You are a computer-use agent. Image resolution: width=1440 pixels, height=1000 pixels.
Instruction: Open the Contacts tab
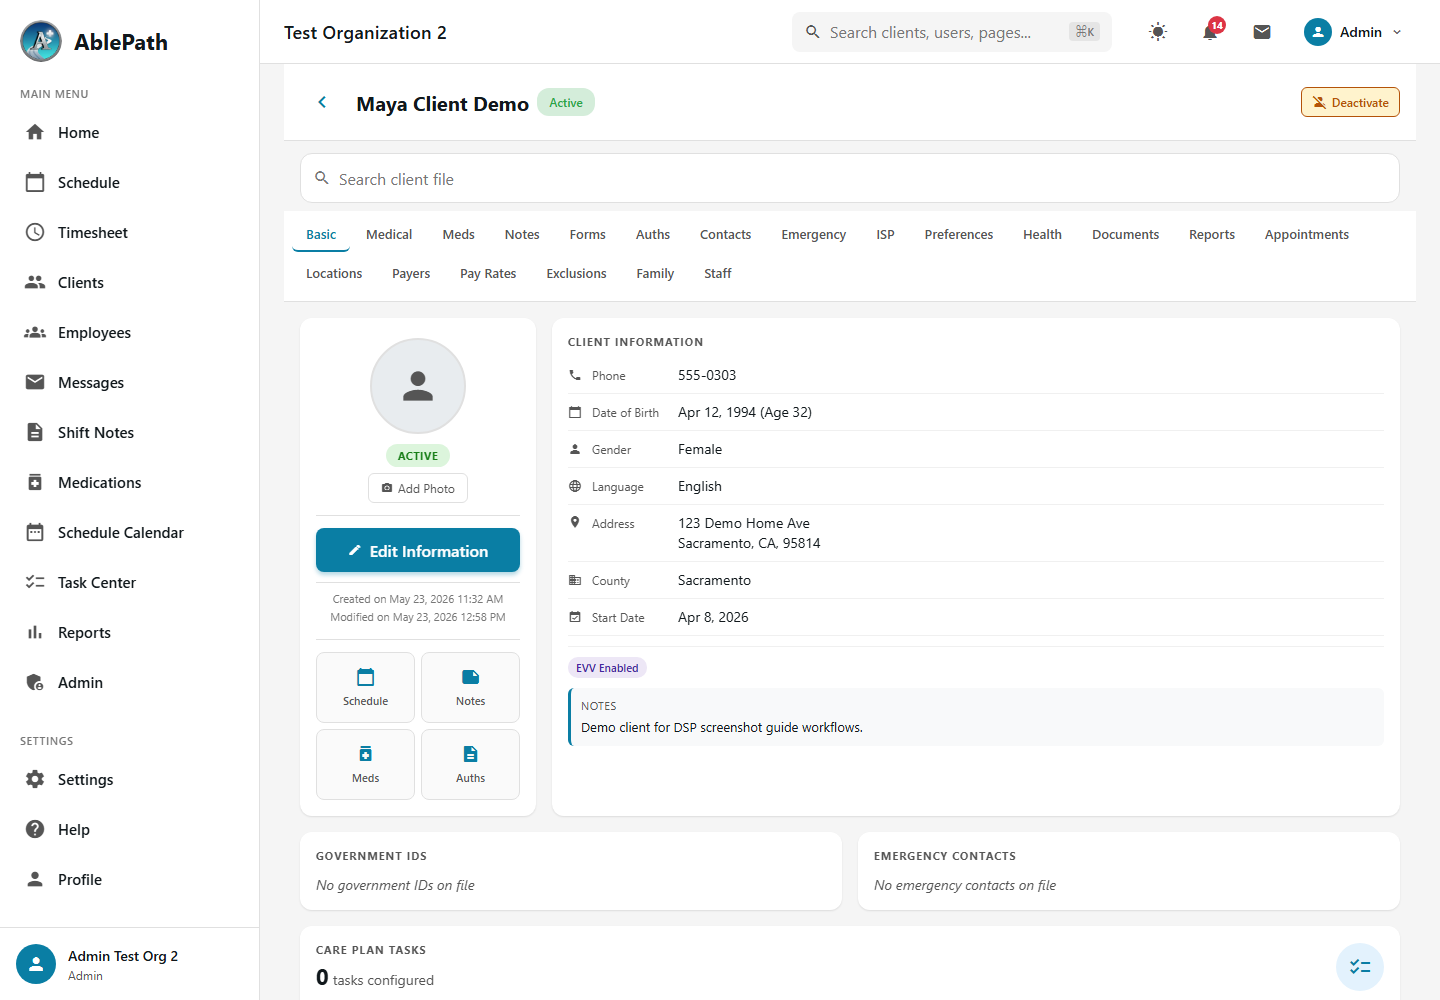[x=725, y=234]
